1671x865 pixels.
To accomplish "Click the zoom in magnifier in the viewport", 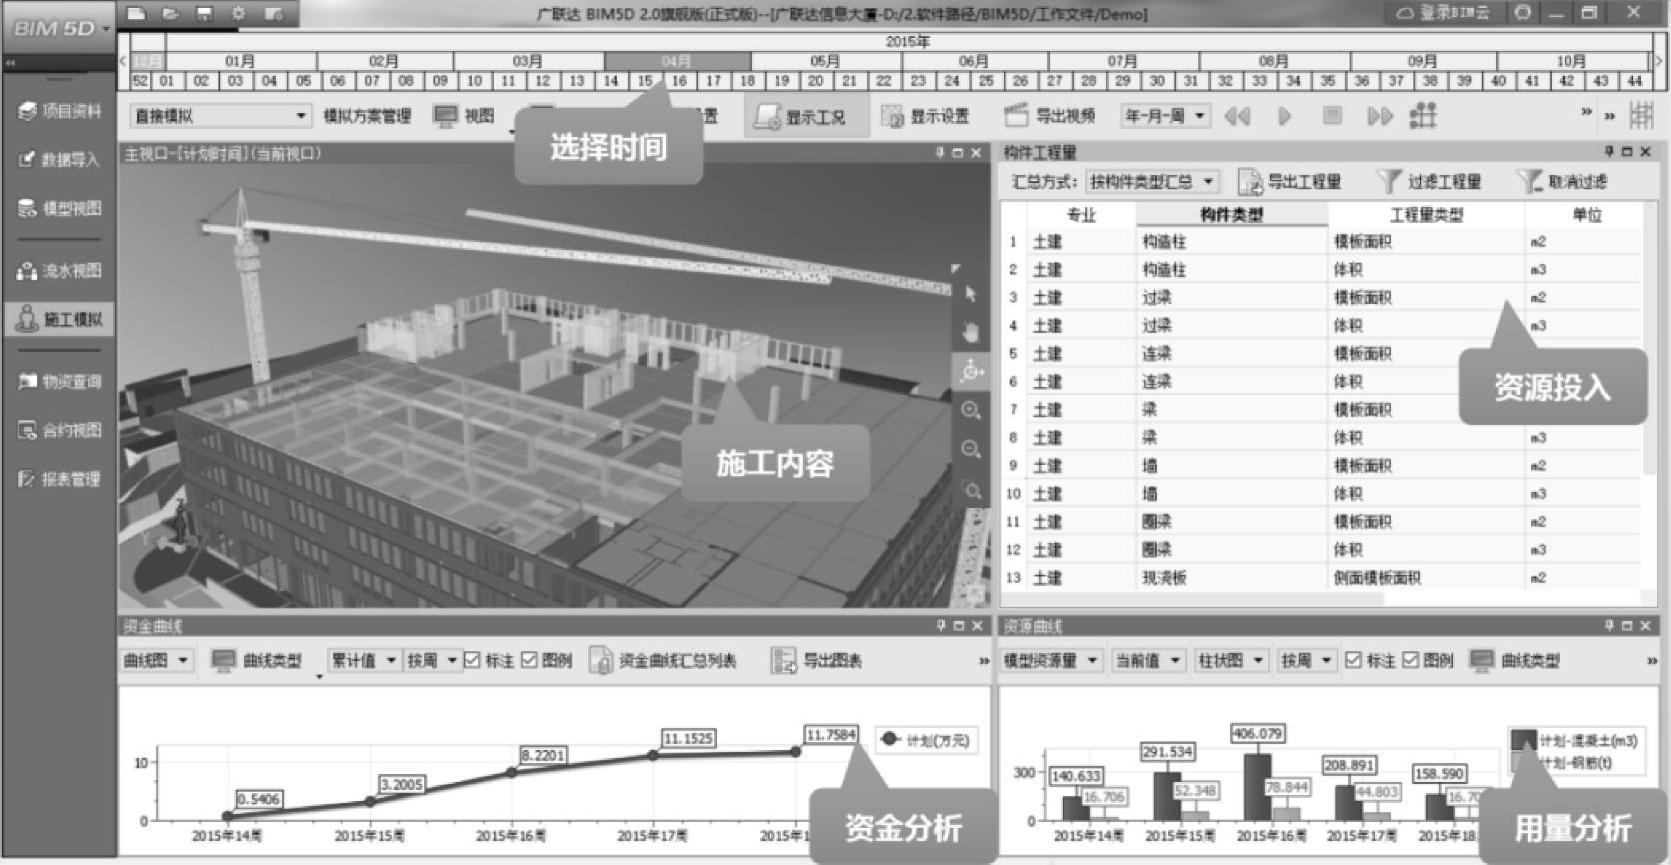I will pos(970,410).
